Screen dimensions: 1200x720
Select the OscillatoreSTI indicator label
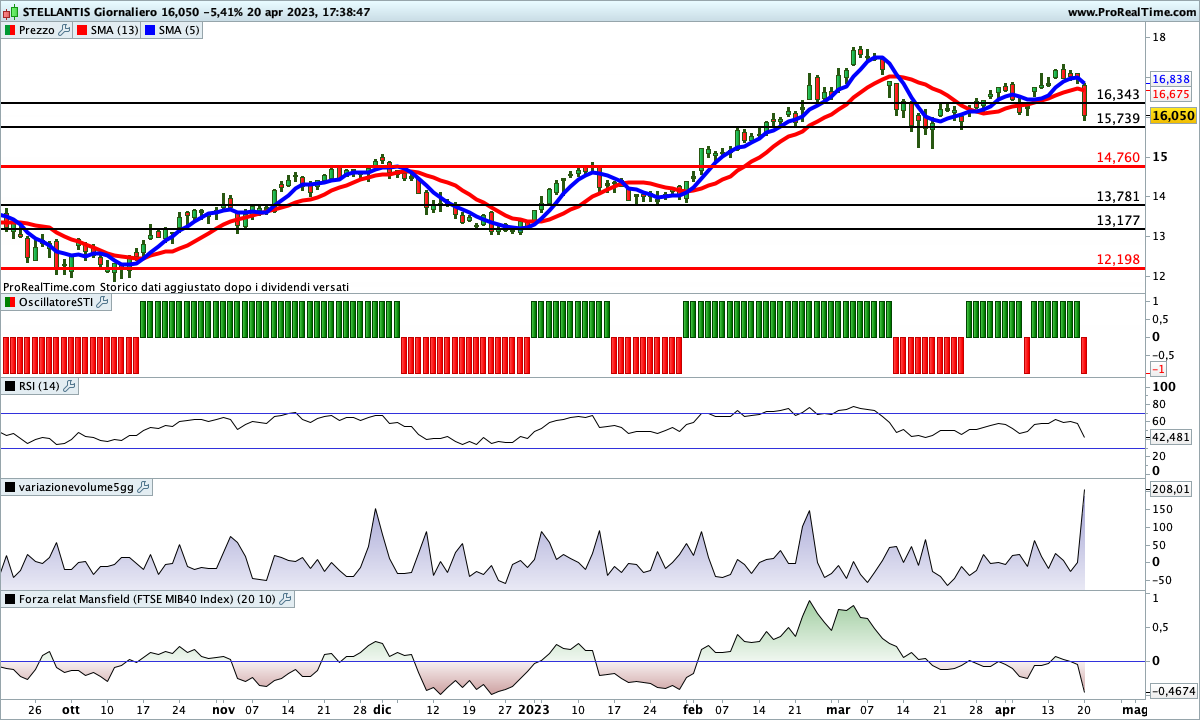(x=55, y=301)
